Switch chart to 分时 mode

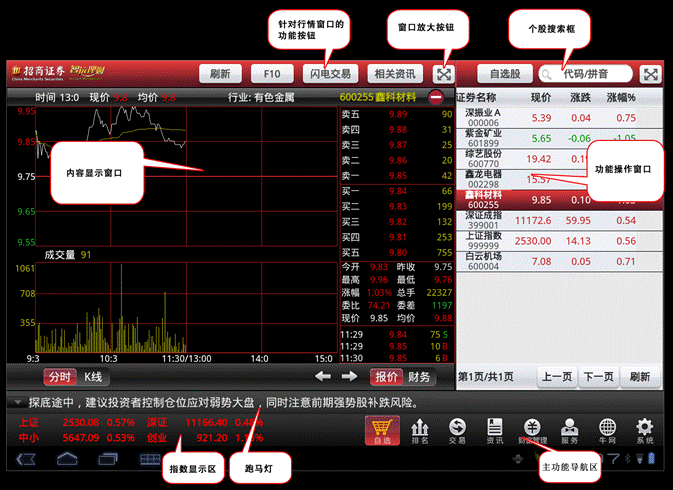pos(60,377)
